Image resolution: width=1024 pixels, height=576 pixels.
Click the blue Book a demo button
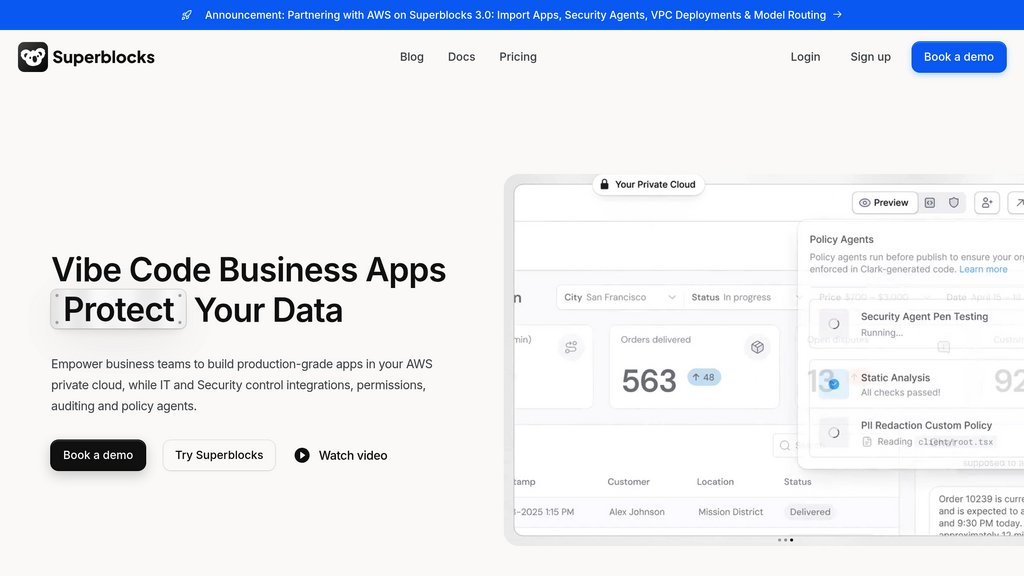click(959, 57)
